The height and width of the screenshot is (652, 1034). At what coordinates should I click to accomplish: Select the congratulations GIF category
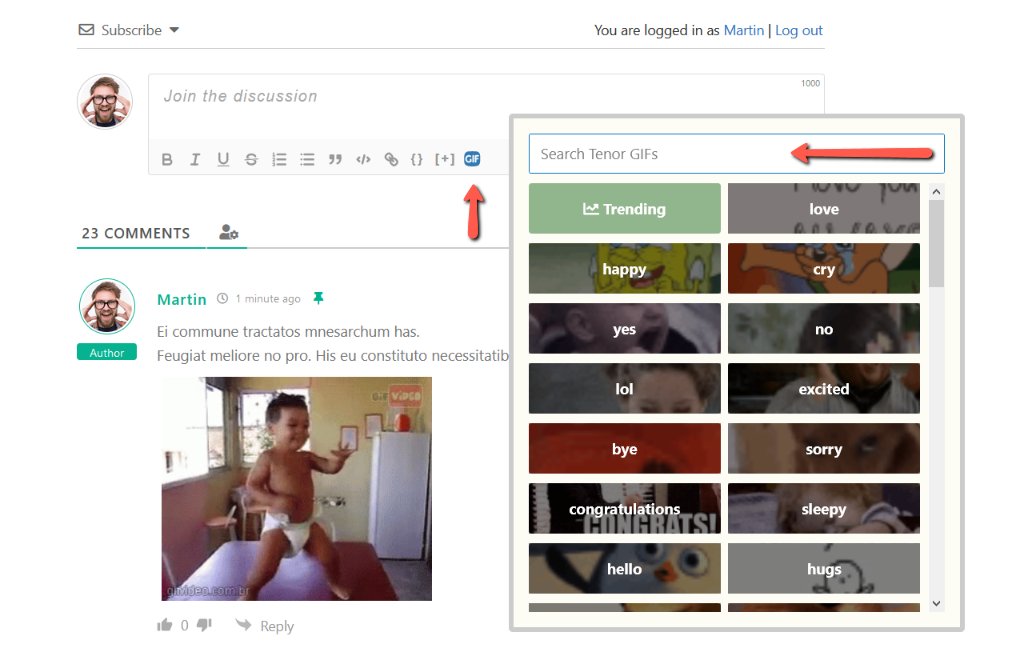[x=624, y=508]
